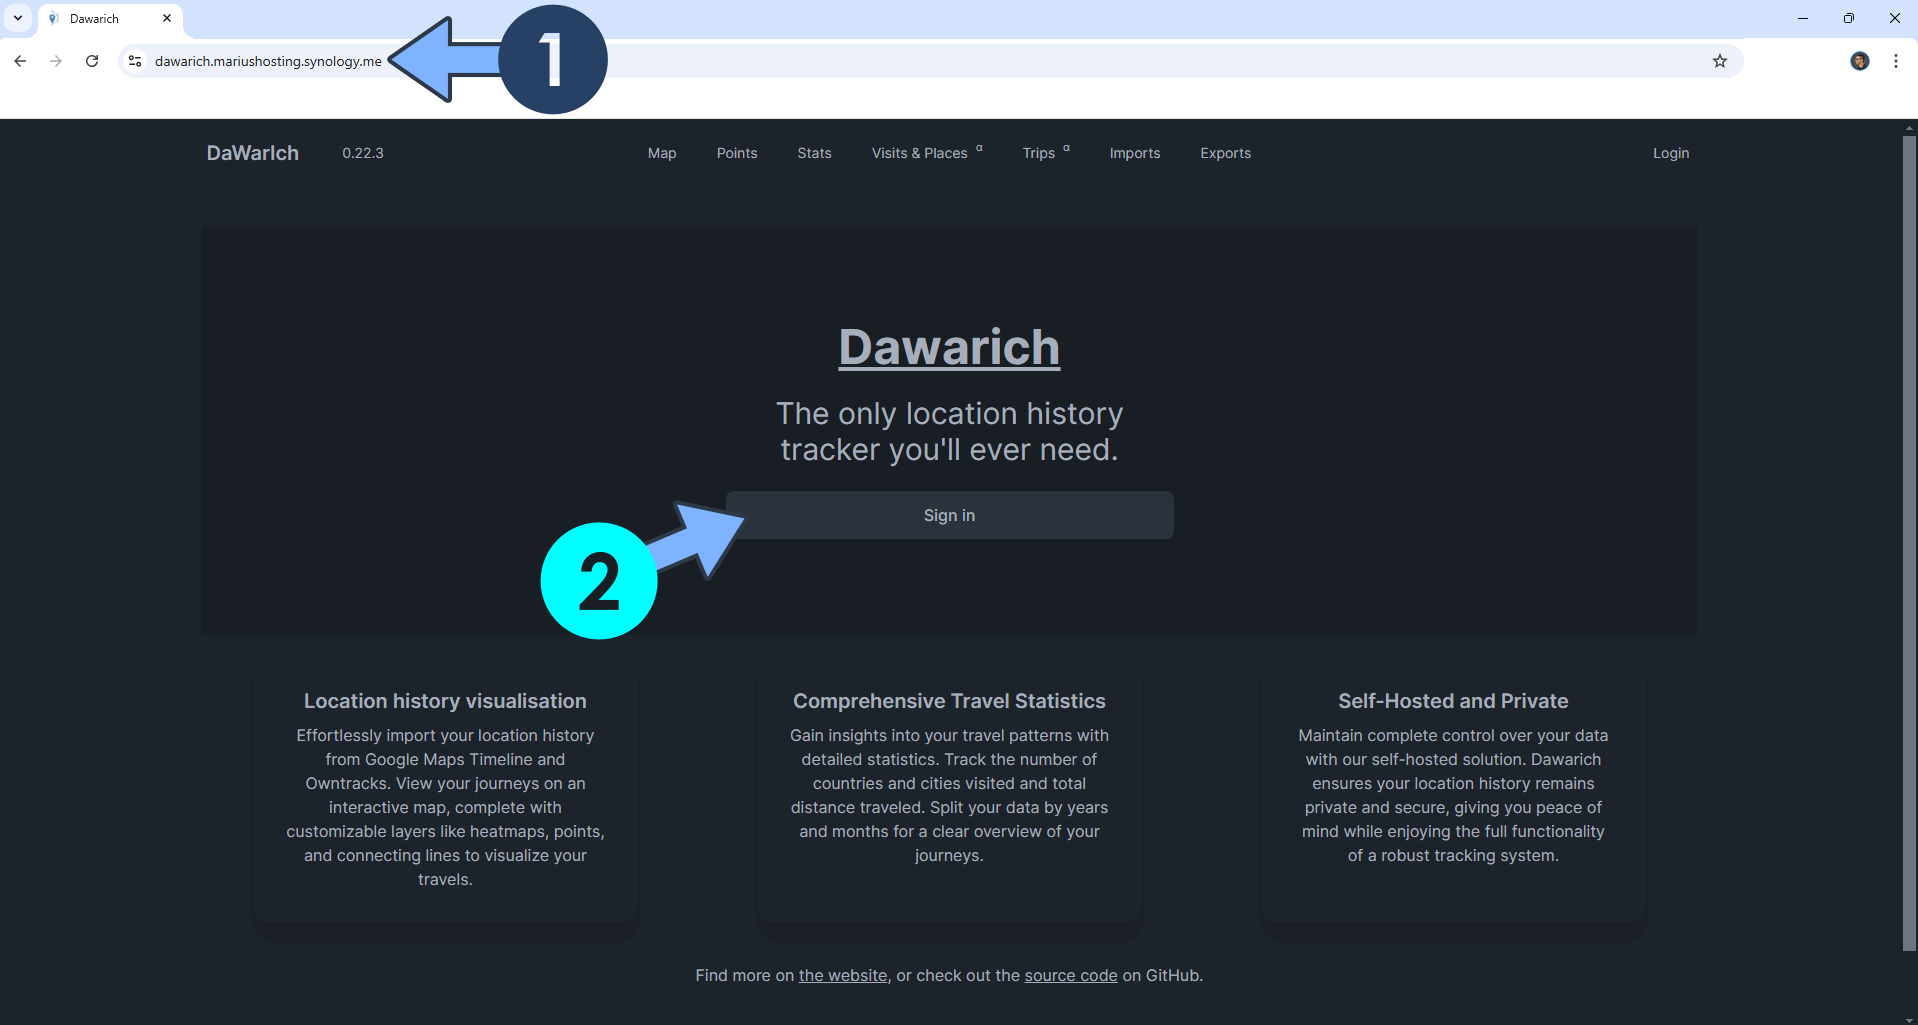Open the Points nav item
The height and width of the screenshot is (1025, 1918).
click(737, 153)
